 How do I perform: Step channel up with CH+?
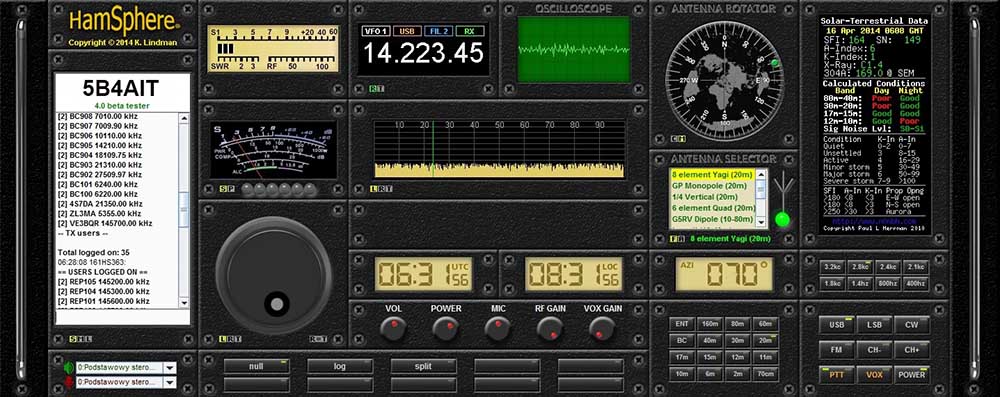(912, 350)
